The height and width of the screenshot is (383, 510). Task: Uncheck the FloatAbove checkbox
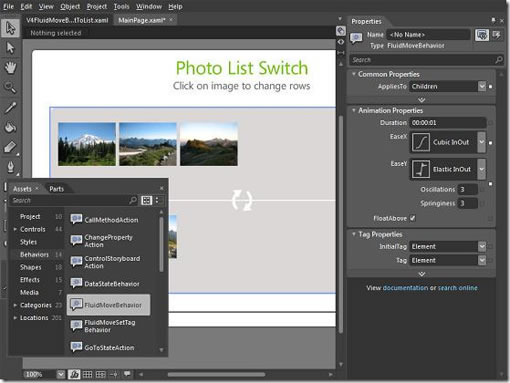point(413,218)
